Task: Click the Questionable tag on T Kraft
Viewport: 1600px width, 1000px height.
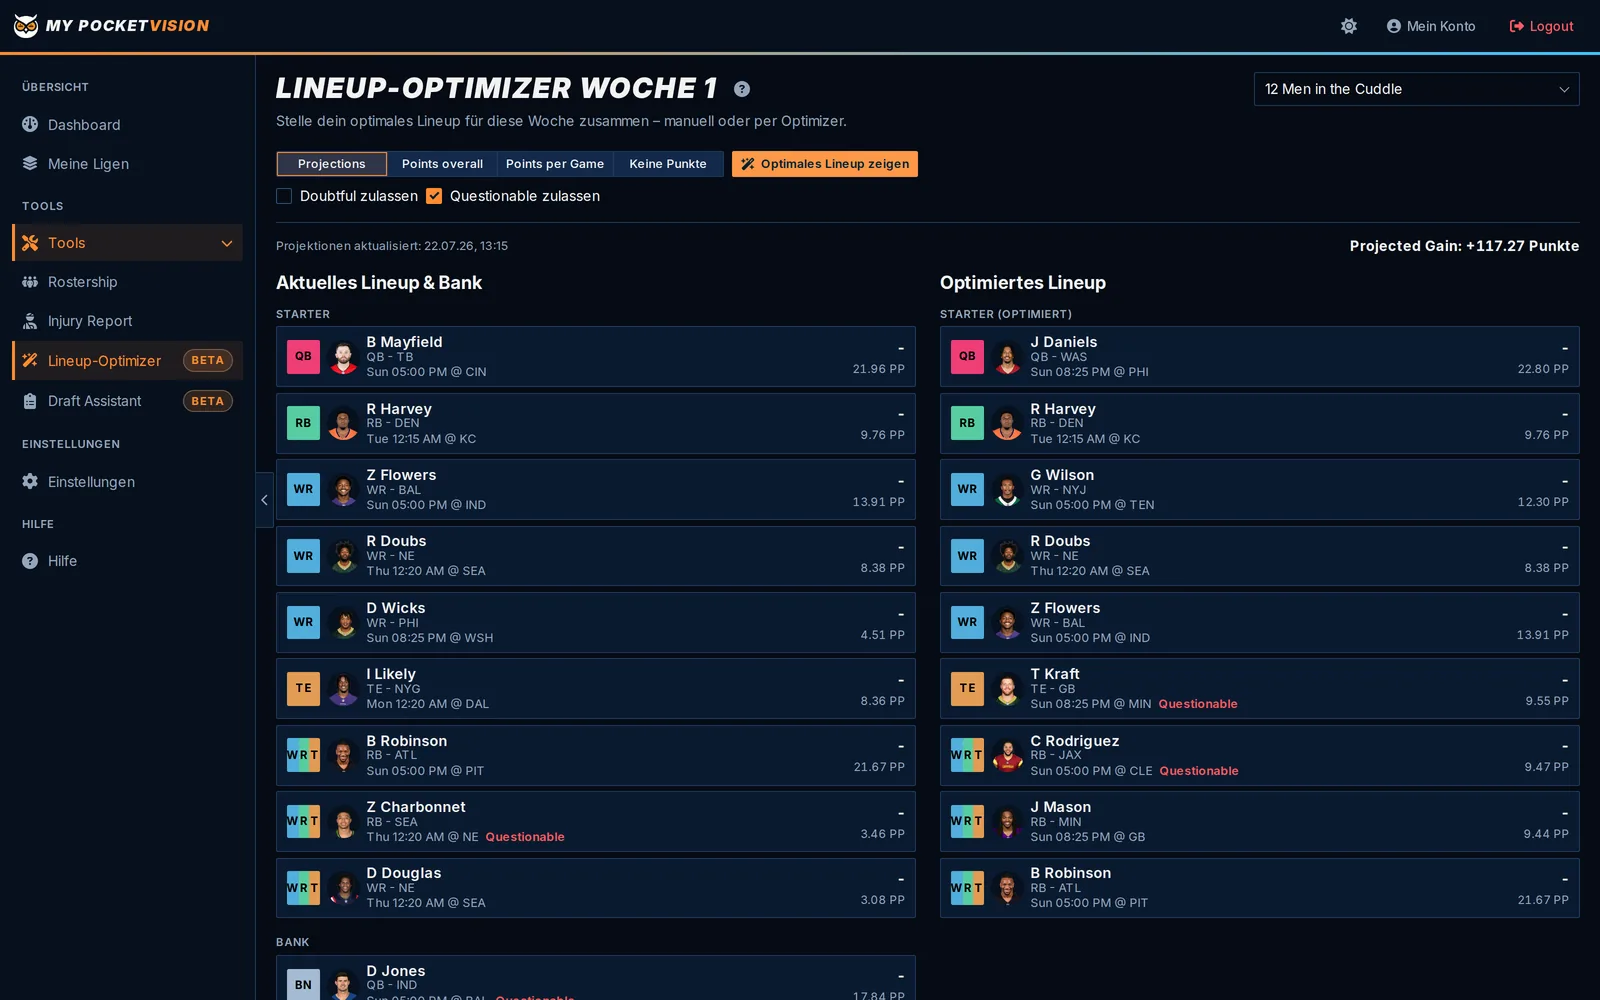Action: click(x=1198, y=704)
